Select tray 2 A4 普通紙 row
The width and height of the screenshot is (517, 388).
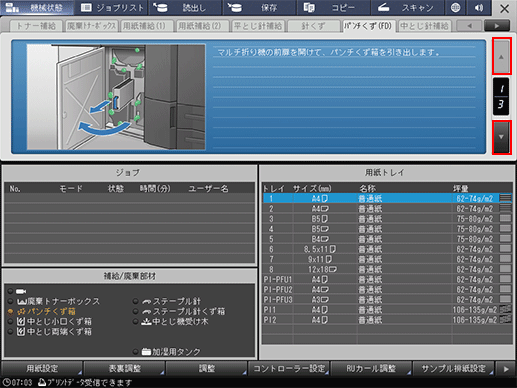point(387,209)
